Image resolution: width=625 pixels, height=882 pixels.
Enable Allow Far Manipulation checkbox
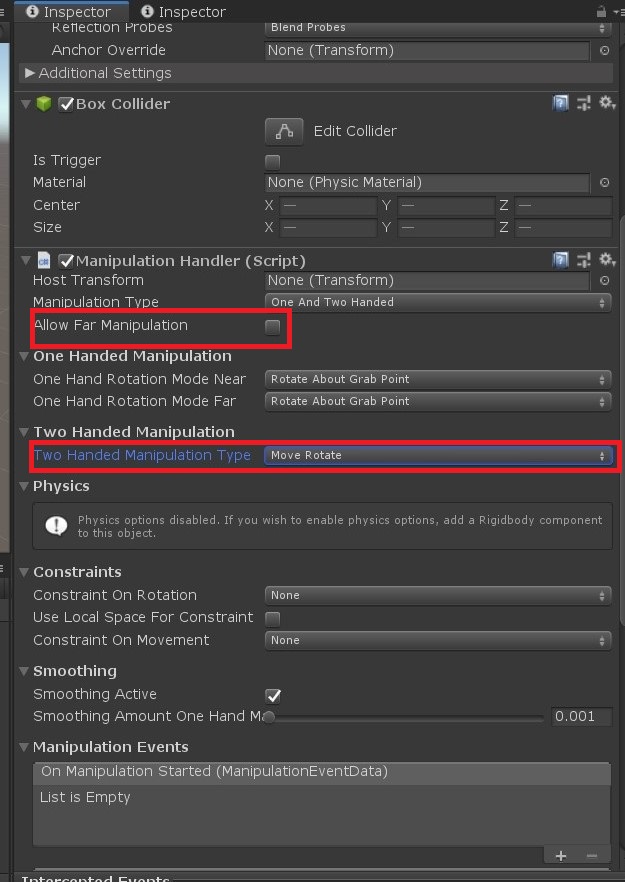pyautogui.click(x=273, y=327)
